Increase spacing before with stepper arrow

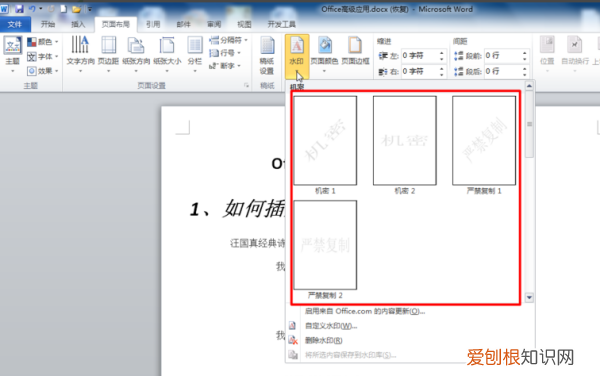(525, 53)
